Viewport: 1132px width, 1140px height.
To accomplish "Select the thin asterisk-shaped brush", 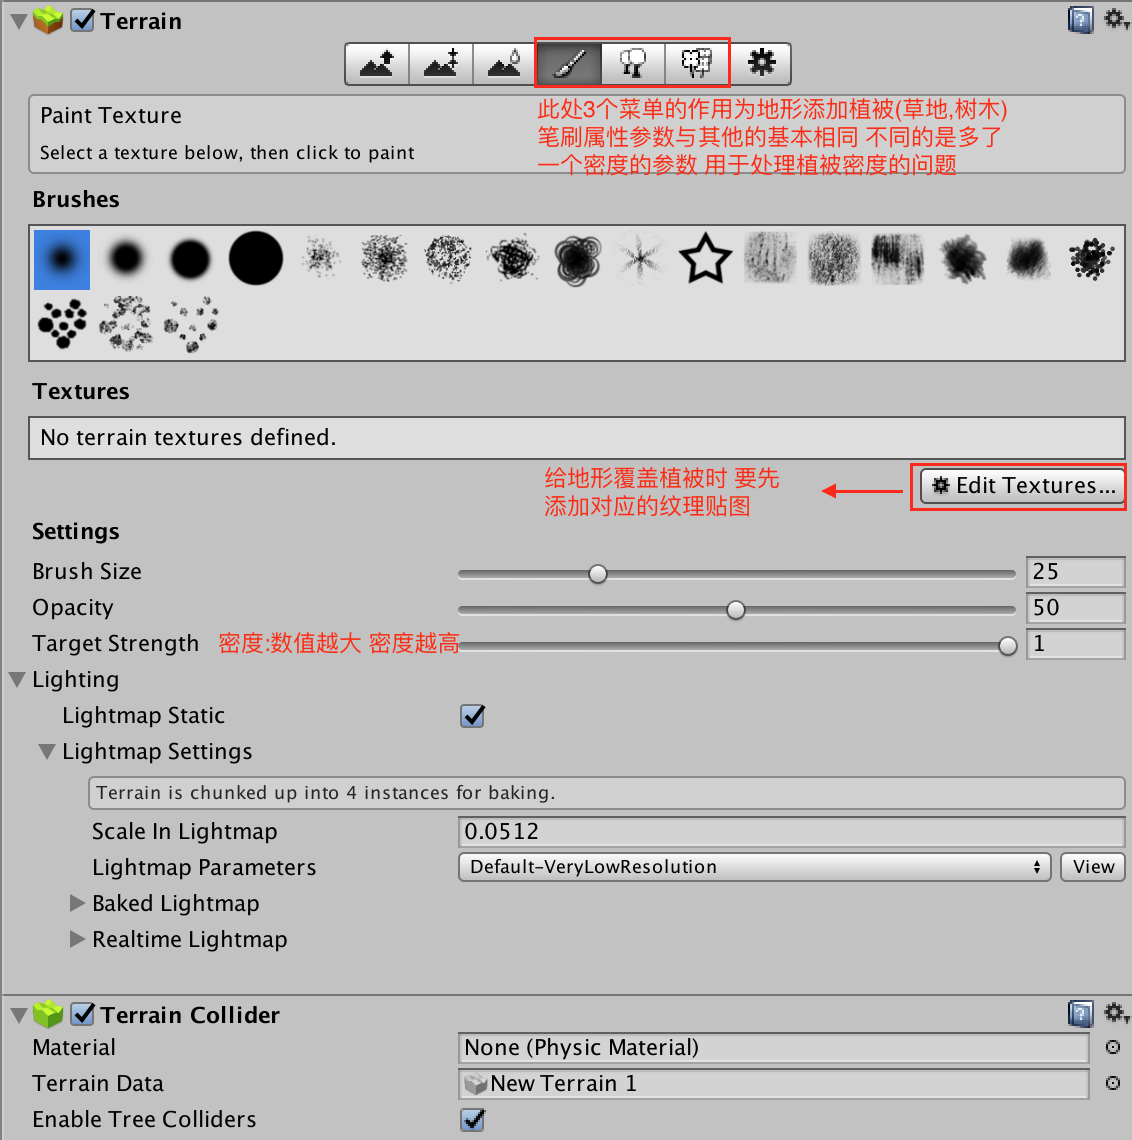I will point(640,260).
